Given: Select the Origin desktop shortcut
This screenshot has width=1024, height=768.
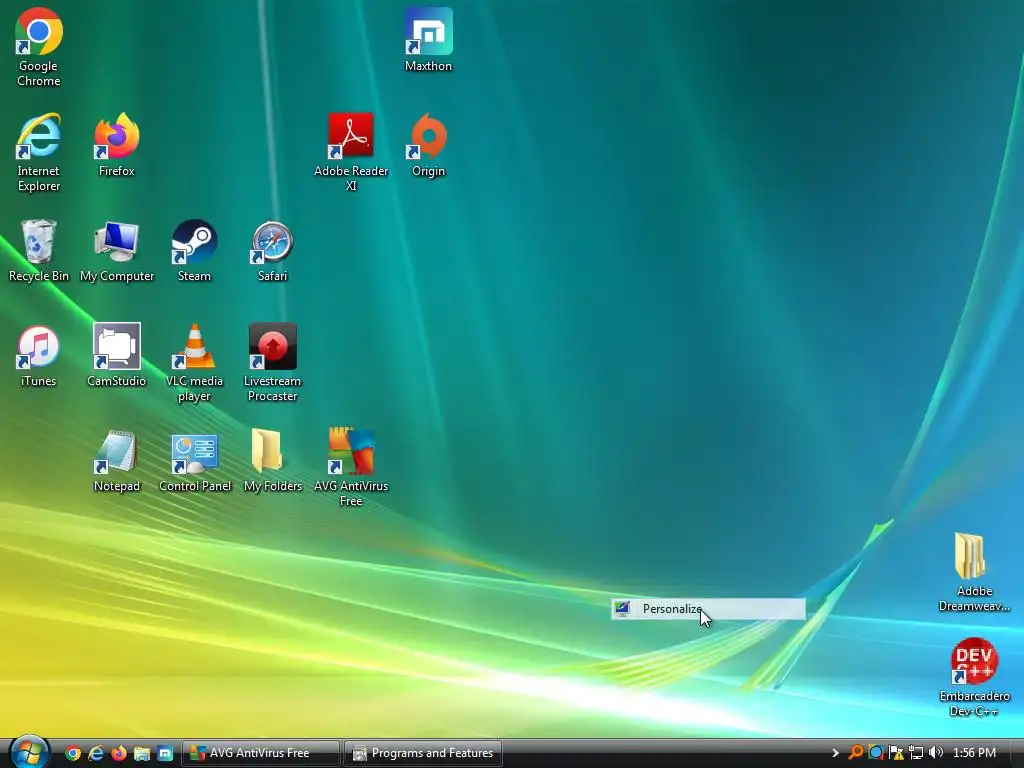Looking at the screenshot, I should [x=428, y=145].
